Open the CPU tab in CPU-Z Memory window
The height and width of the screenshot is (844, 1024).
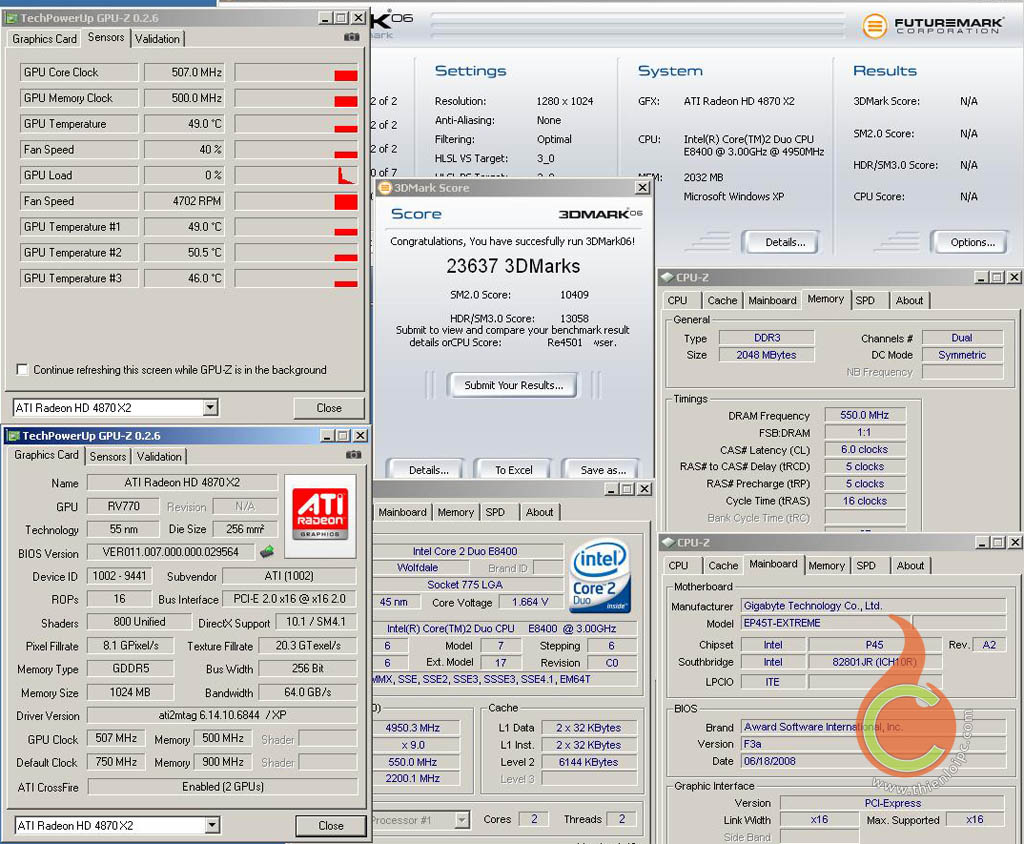point(677,300)
